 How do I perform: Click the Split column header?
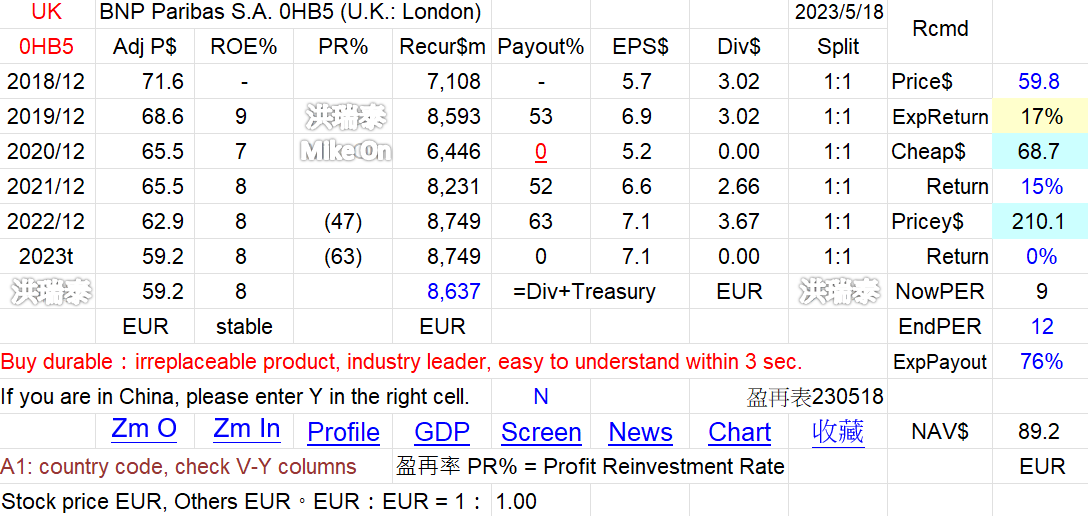pos(838,46)
